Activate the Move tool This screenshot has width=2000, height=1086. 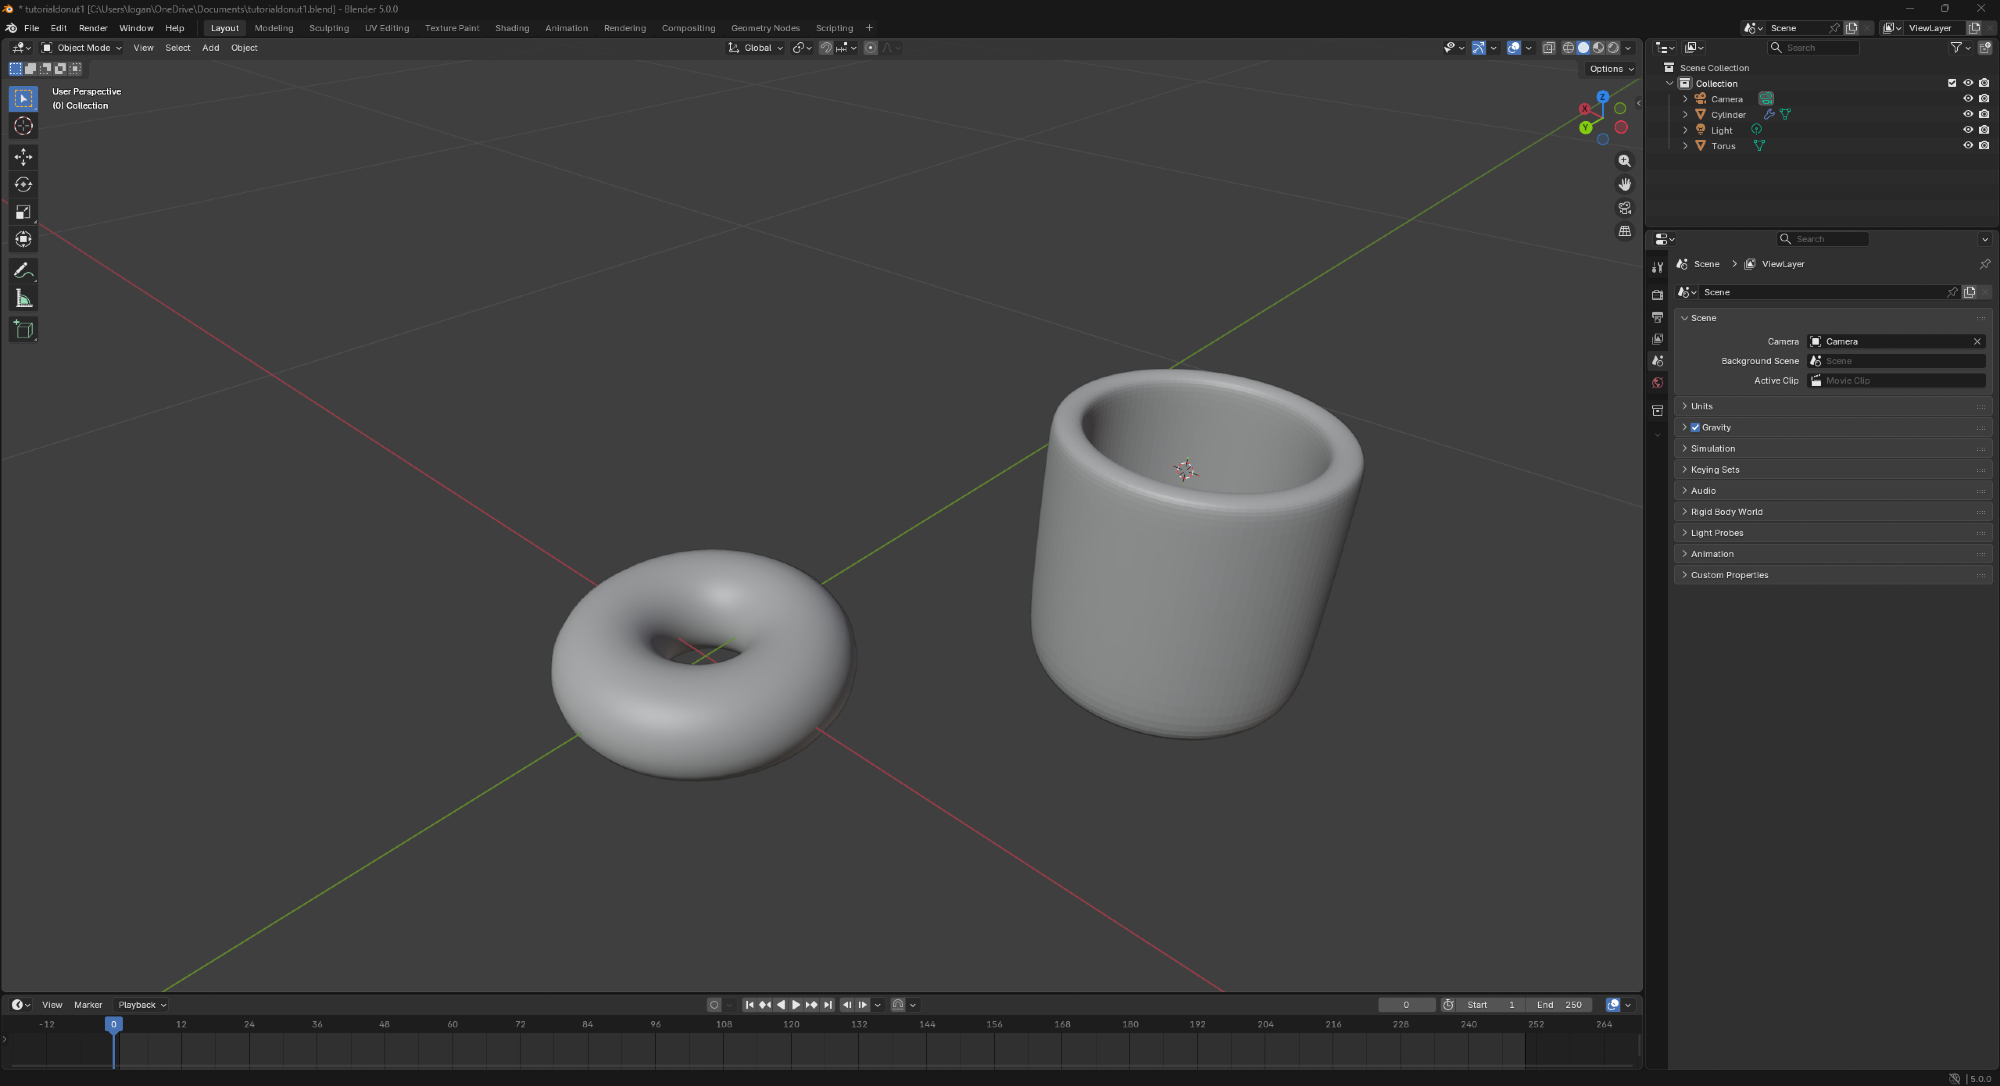23,157
